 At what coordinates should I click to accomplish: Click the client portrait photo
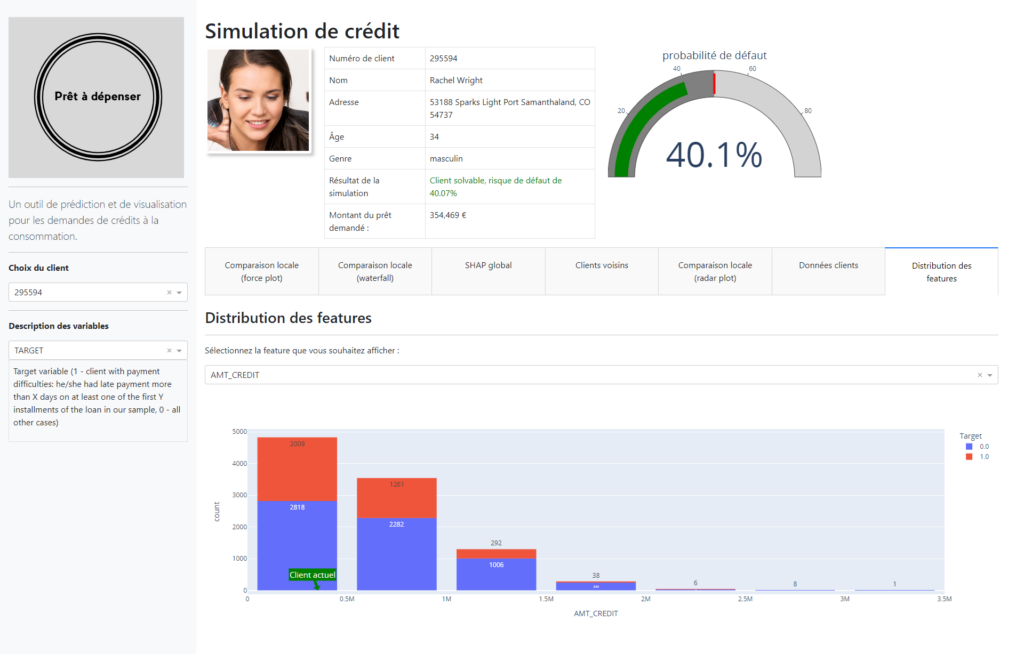pos(258,100)
